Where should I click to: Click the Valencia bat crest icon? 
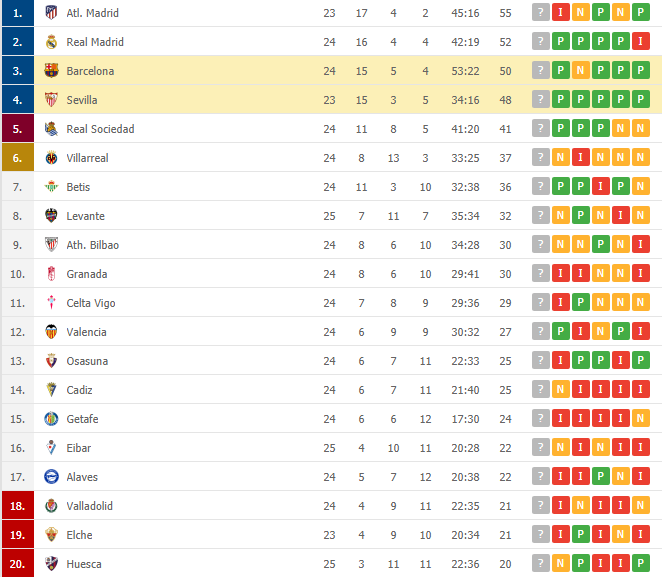(x=51, y=332)
